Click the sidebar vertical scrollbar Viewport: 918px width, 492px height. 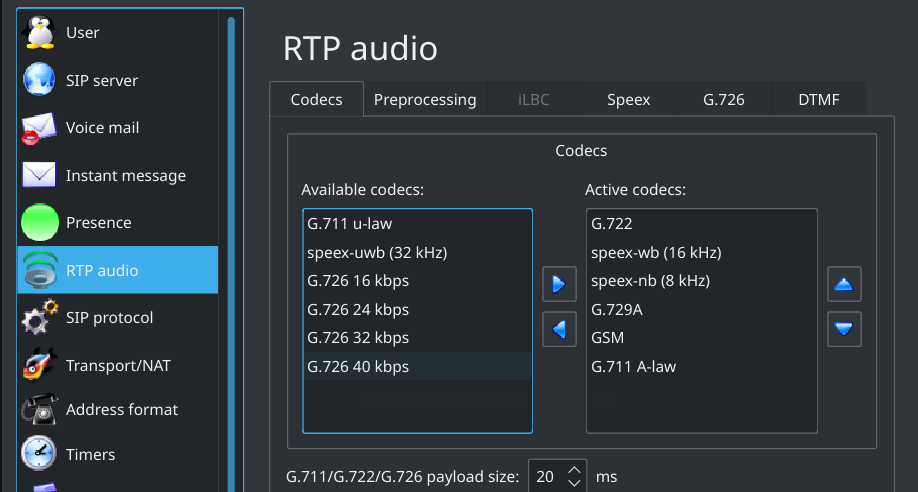[231, 252]
